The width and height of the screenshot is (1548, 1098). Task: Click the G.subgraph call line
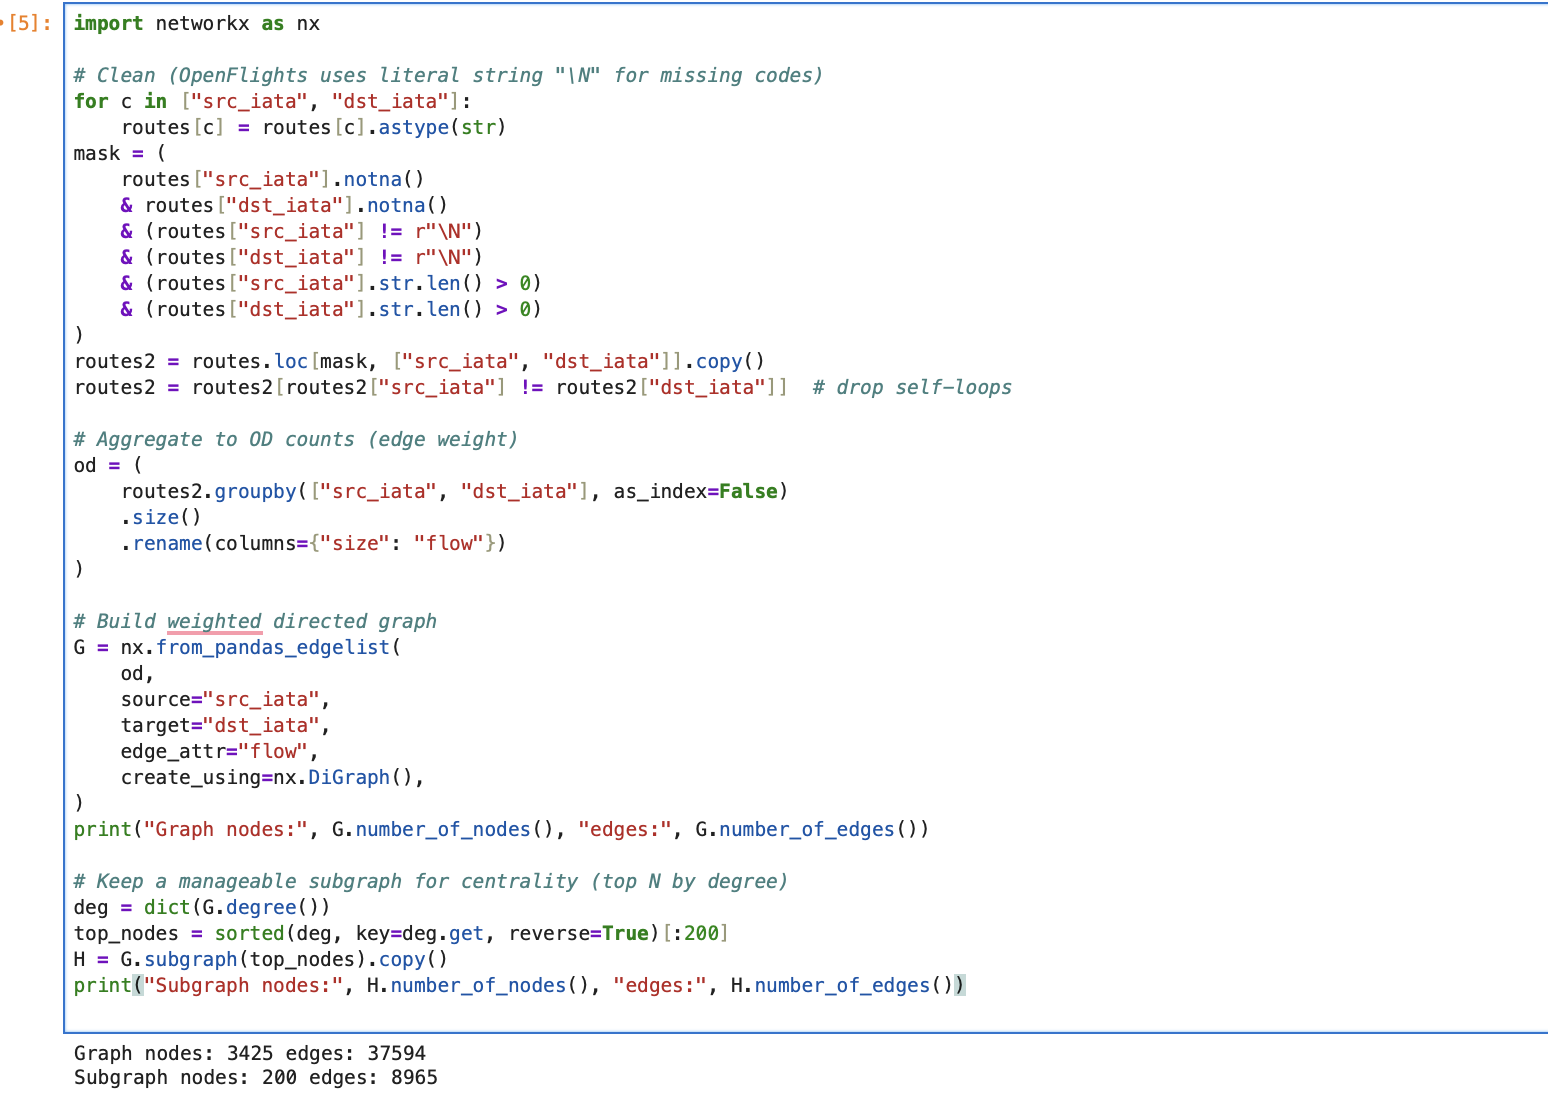[x=260, y=959]
